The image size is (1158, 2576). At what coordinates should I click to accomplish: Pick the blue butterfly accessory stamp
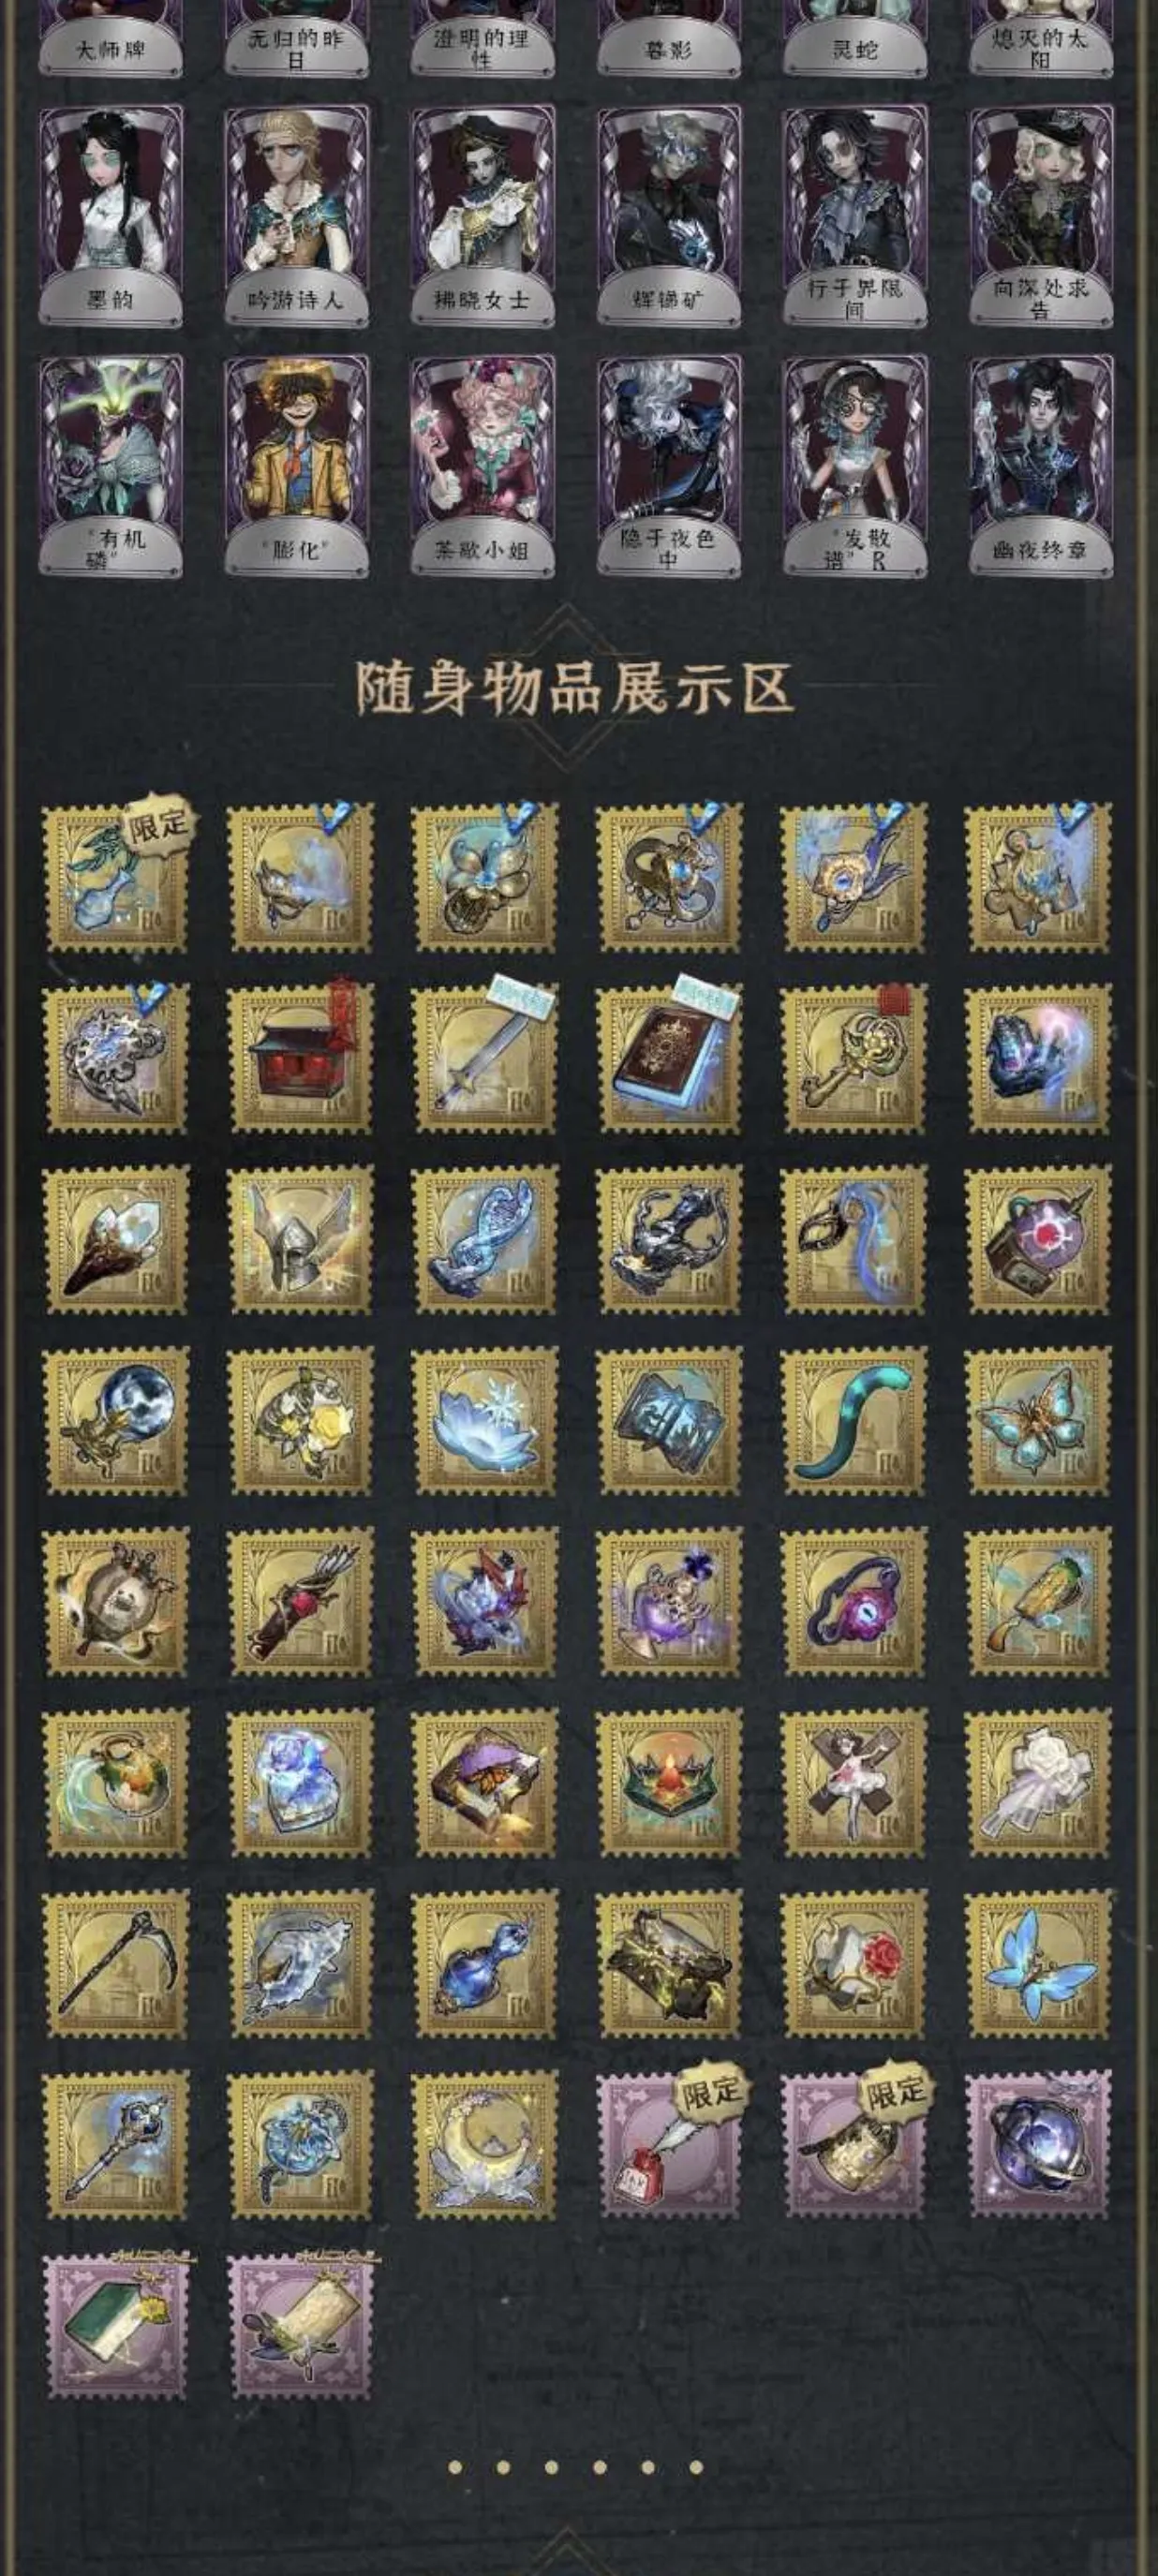coord(1039,1964)
